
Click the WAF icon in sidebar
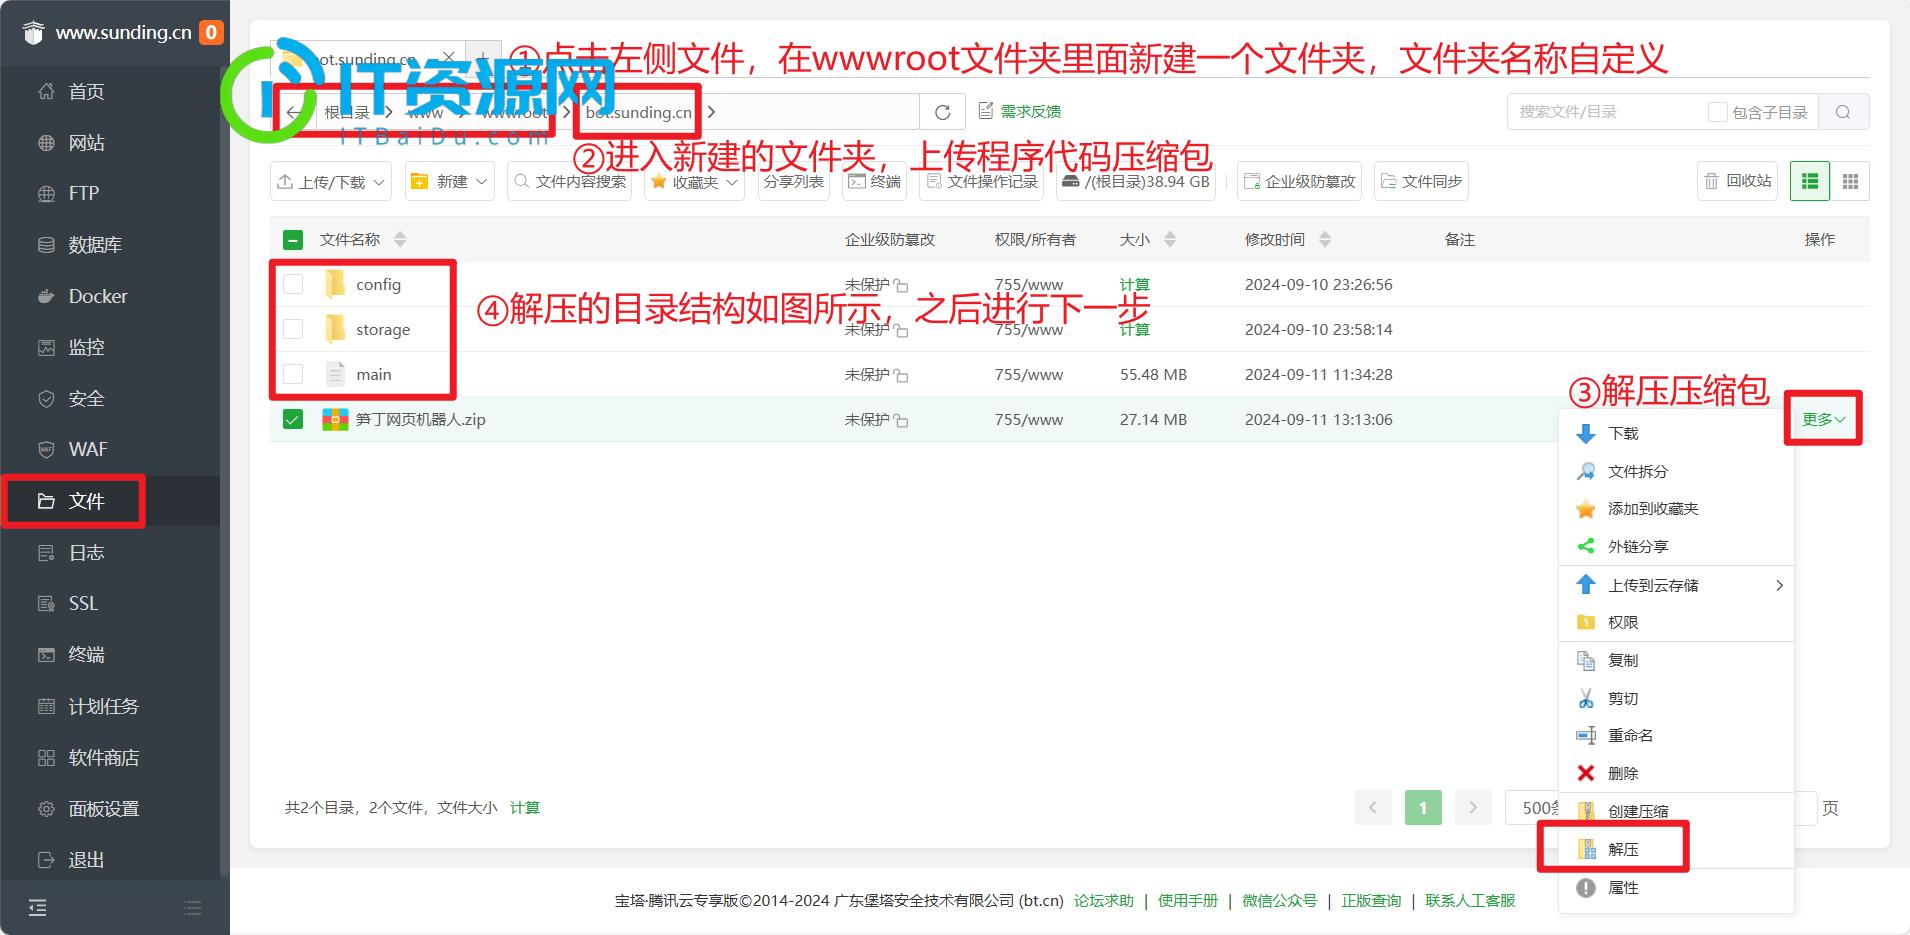[46, 449]
